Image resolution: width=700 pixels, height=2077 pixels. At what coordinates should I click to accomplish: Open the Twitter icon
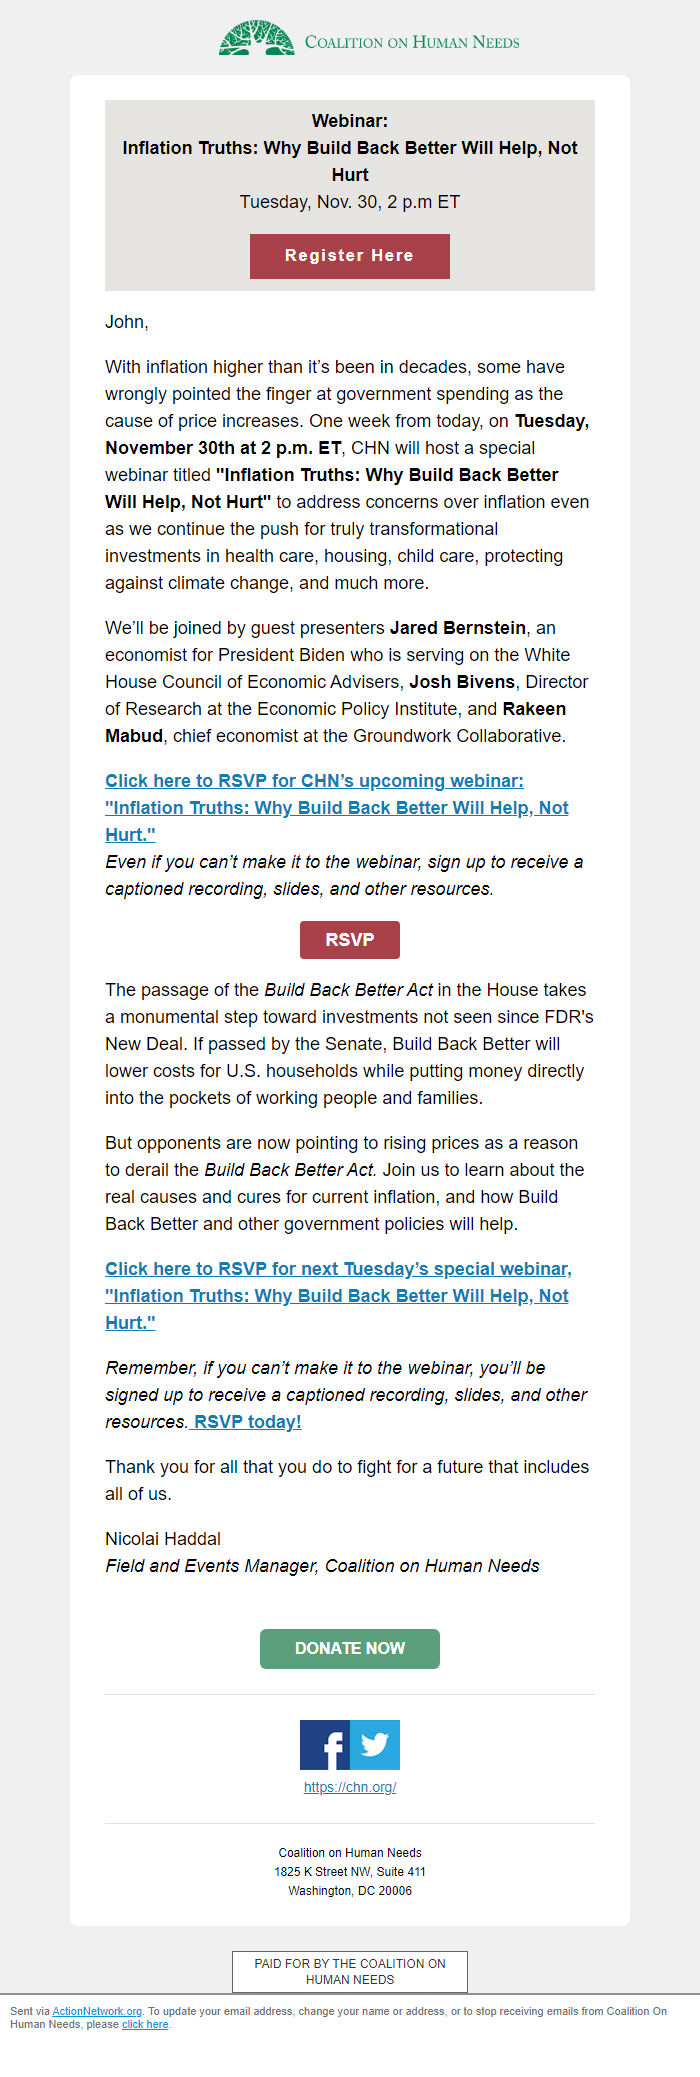pyautogui.click(x=375, y=1745)
